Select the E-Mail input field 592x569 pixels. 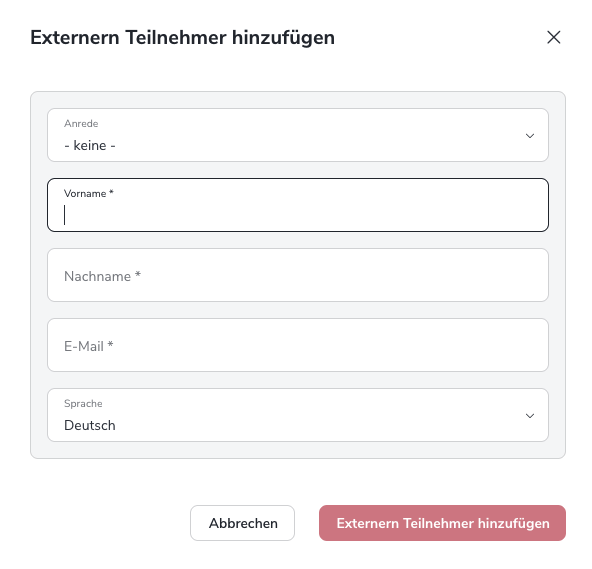tap(298, 345)
